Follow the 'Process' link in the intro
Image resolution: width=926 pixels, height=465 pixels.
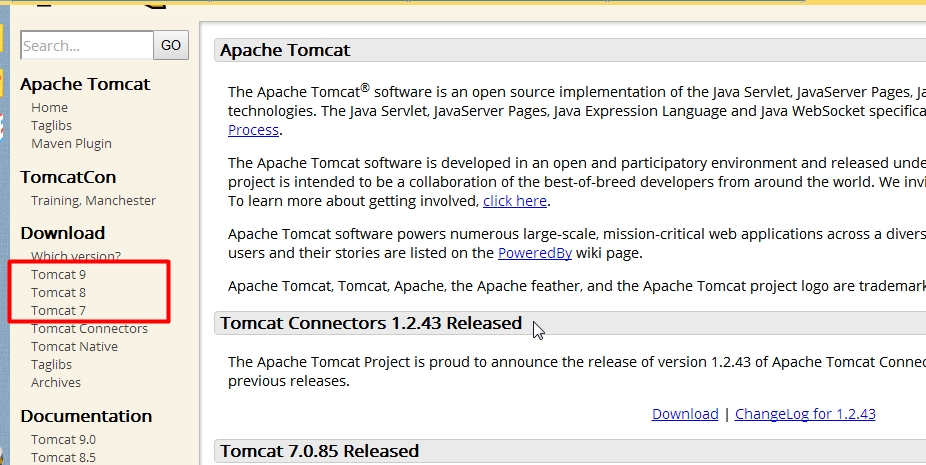(x=253, y=130)
